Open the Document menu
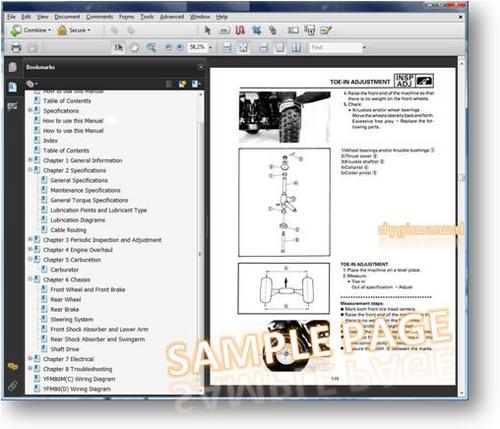This screenshot has width=500, height=429. 67,17
